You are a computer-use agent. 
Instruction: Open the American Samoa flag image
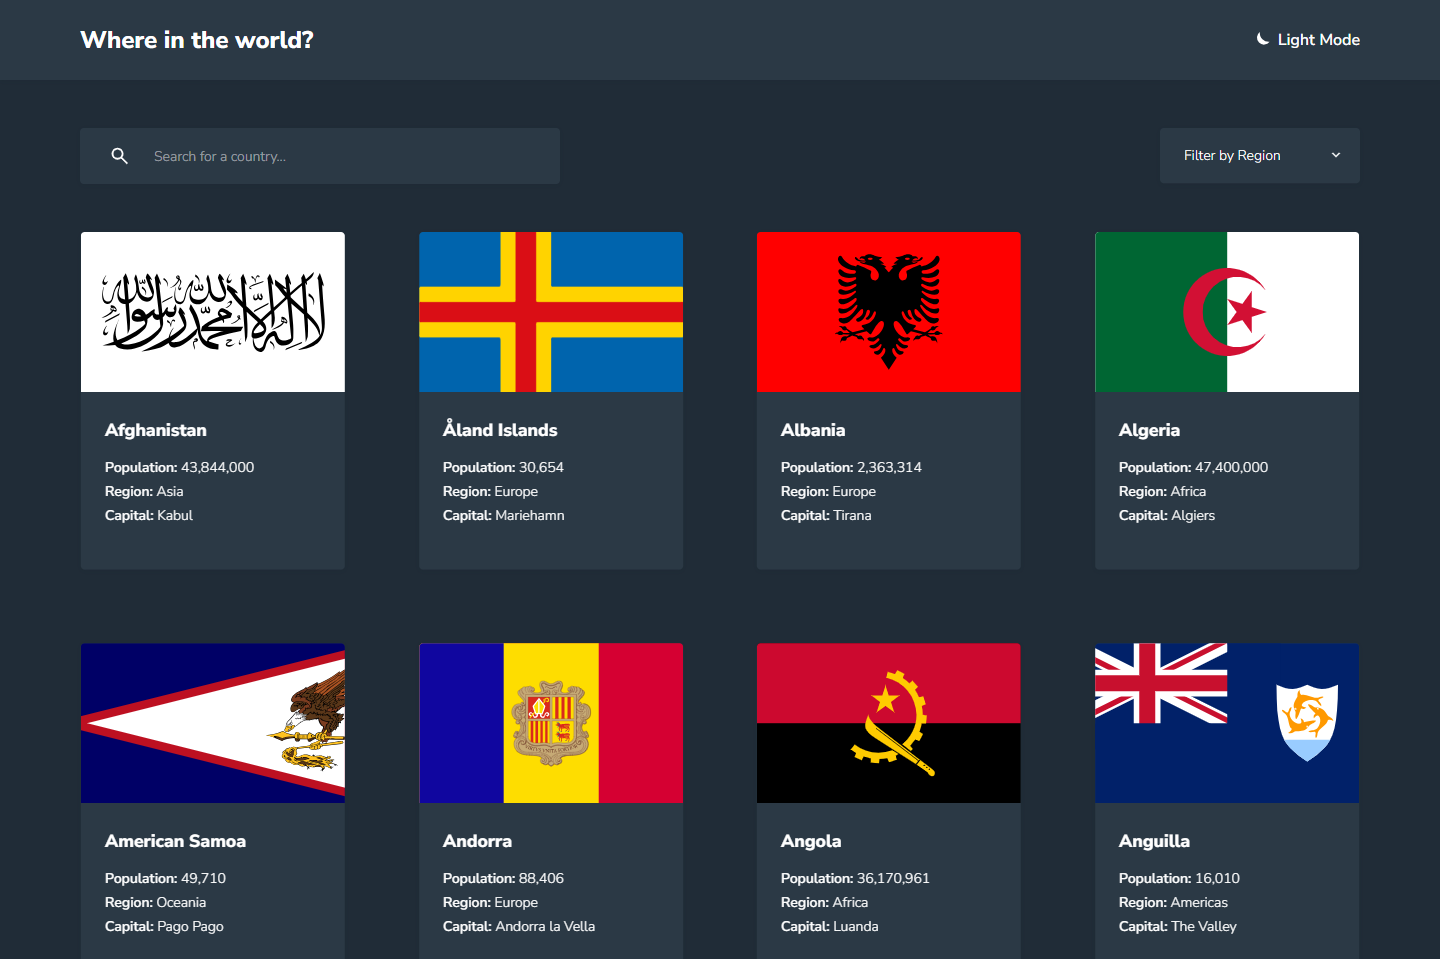[x=213, y=723]
